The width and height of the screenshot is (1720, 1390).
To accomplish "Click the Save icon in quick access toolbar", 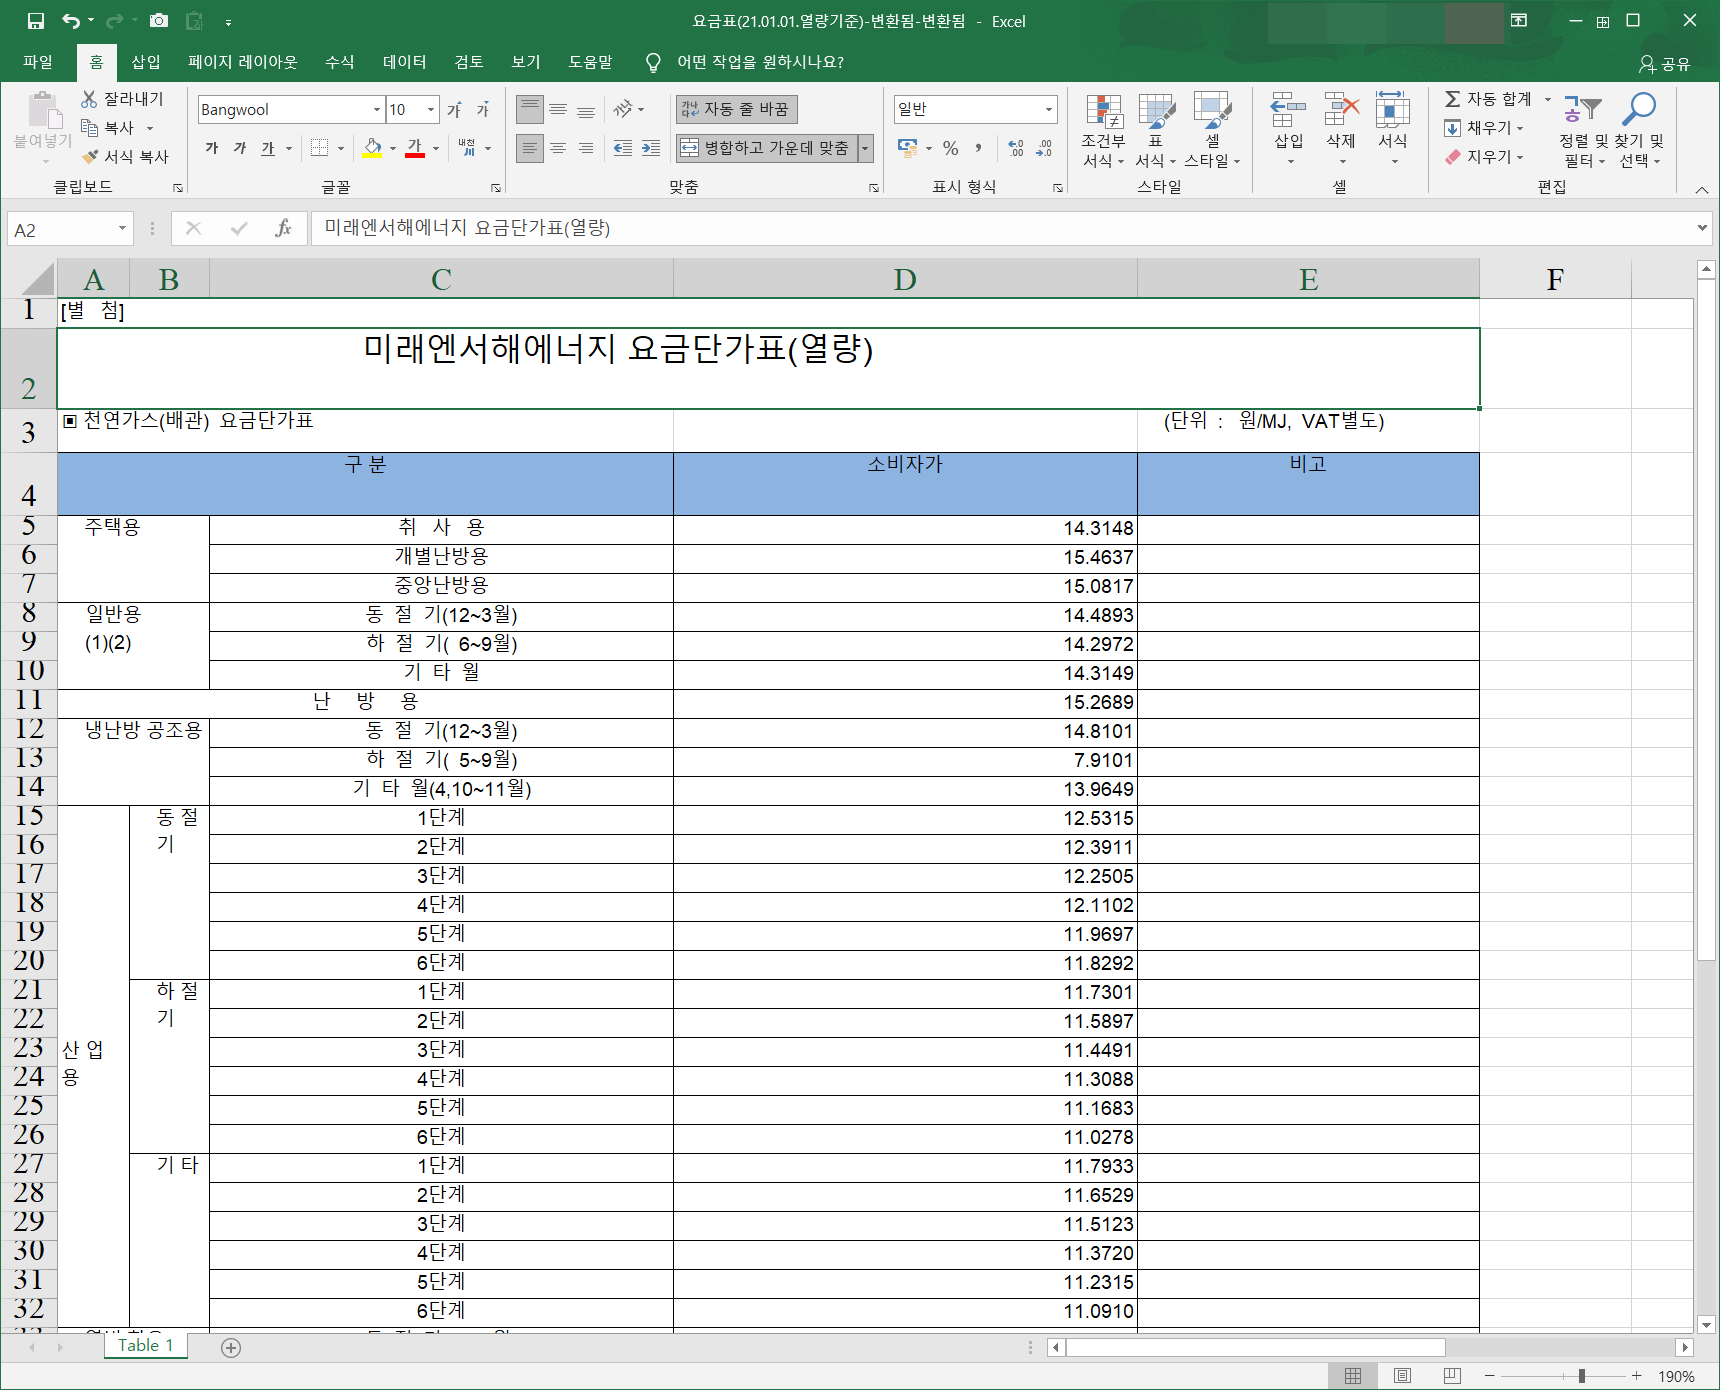I will (36, 21).
